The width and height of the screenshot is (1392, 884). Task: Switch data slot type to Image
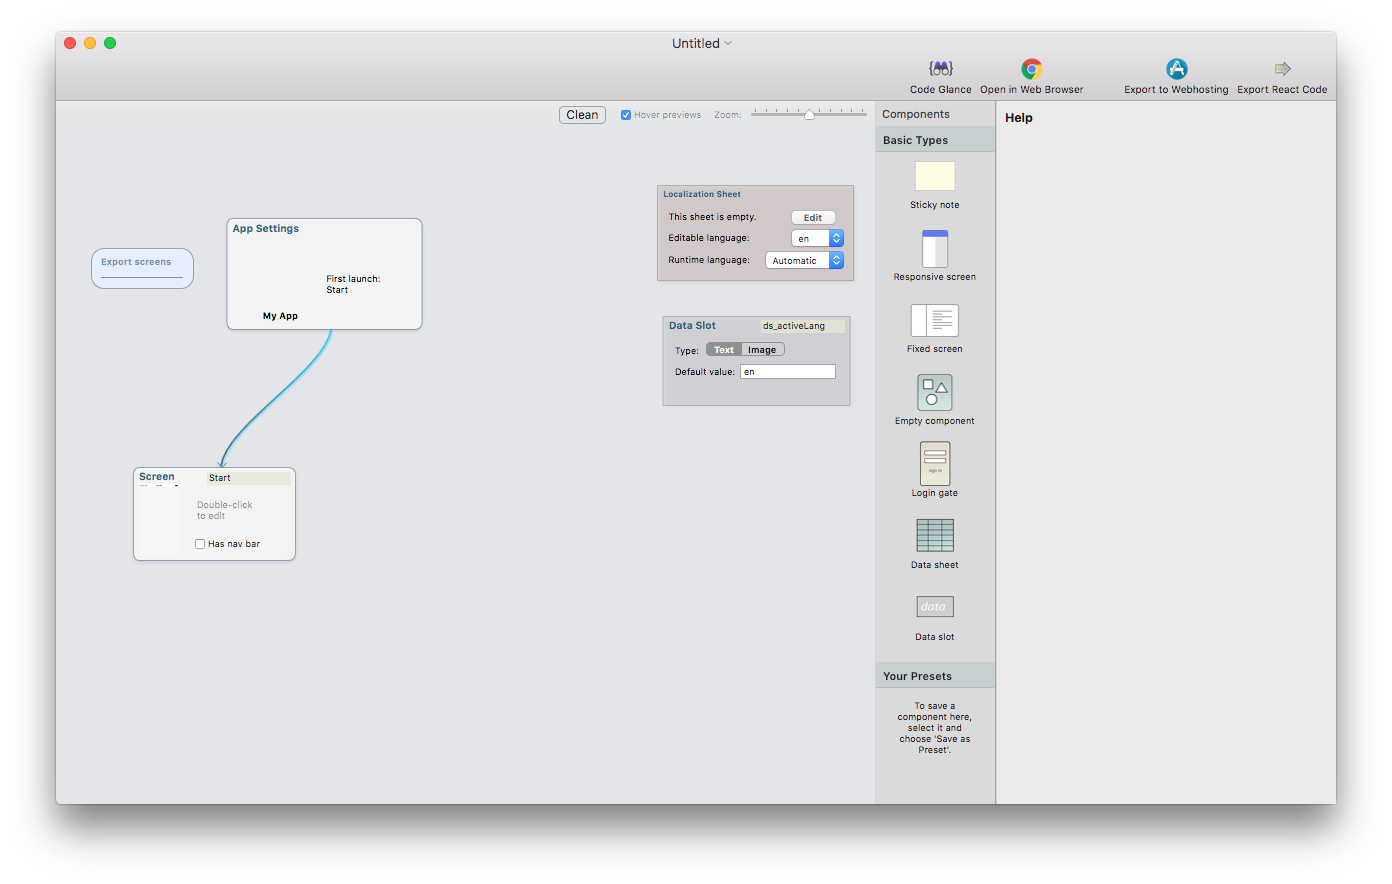762,350
